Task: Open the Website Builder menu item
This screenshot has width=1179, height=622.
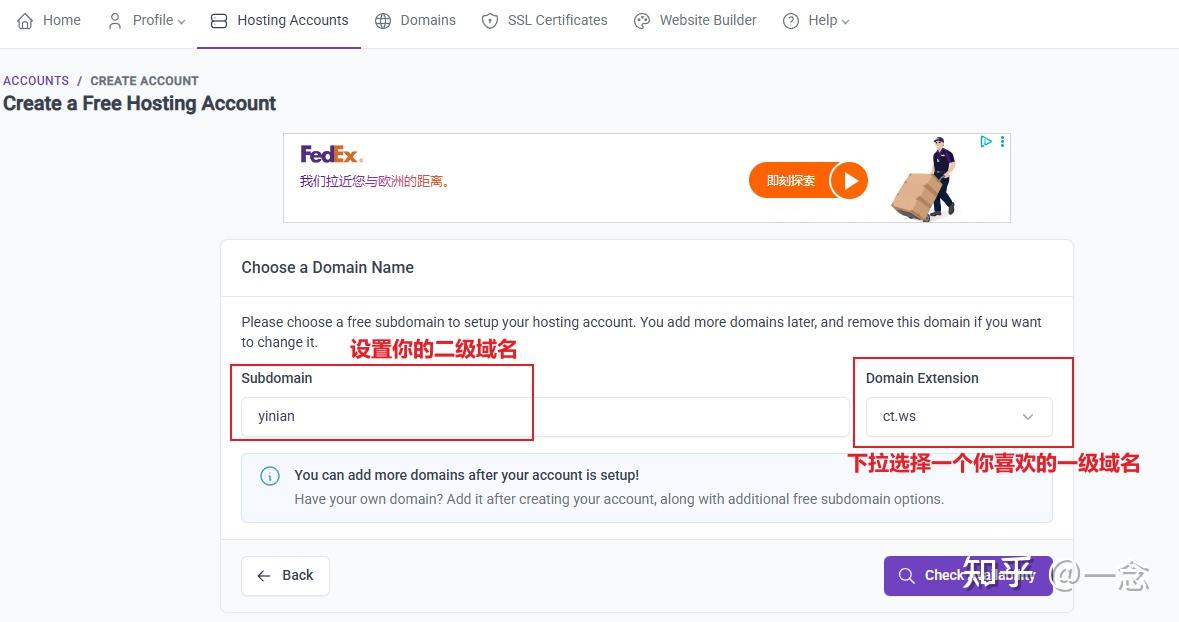Action: coord(707,21)
